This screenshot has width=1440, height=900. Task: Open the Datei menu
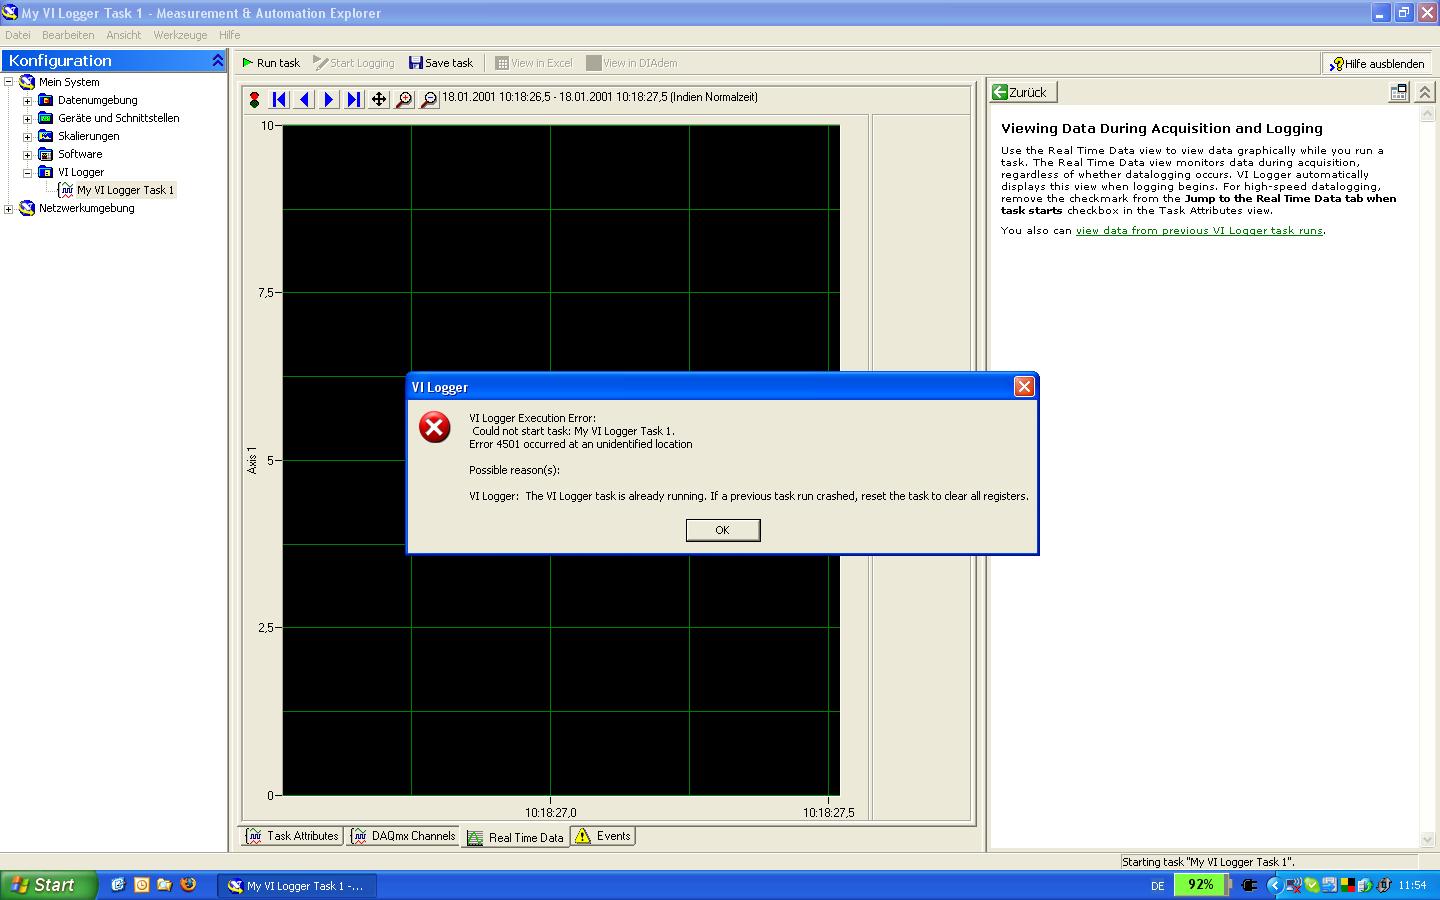pyautogui.click(x=18, y=35)
